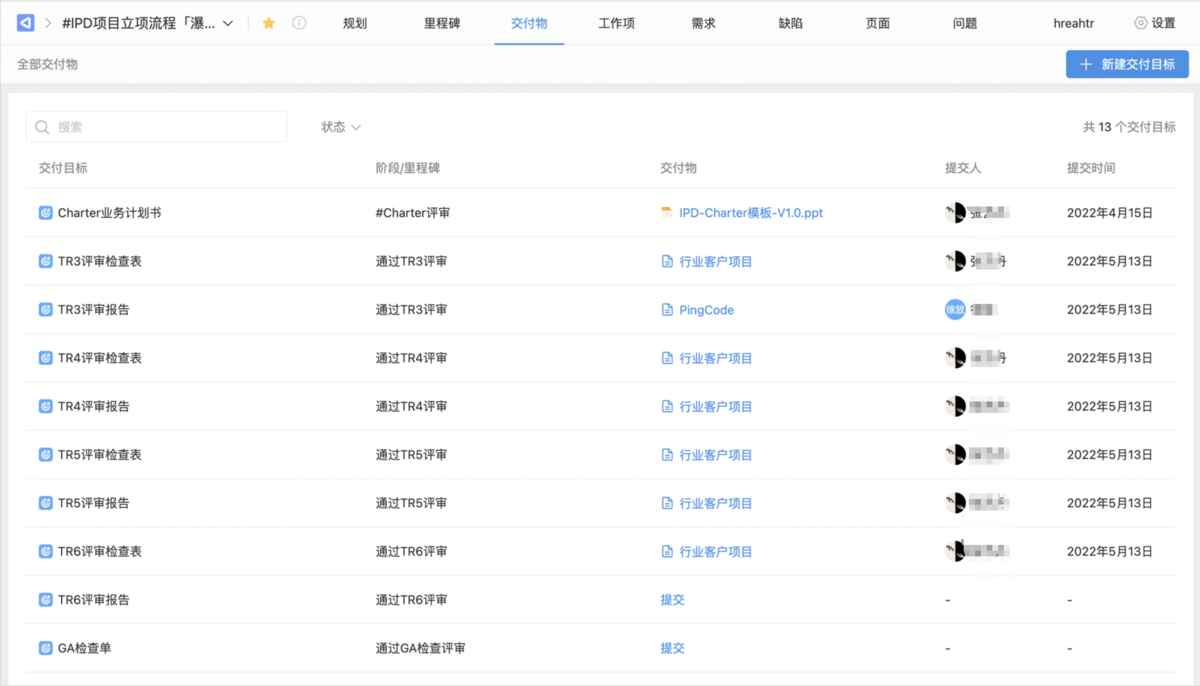
Task: Click the document icon beside PingCode
Action: pyautogui.click(x=667, y=310)
